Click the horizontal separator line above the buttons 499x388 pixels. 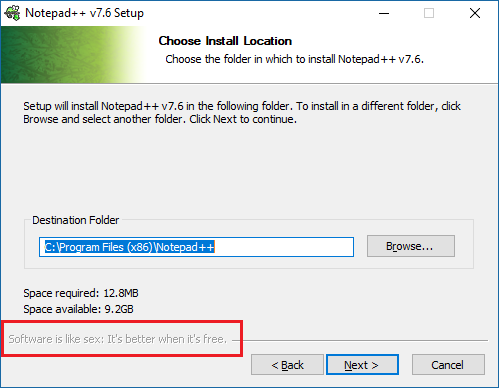(360, 340)
